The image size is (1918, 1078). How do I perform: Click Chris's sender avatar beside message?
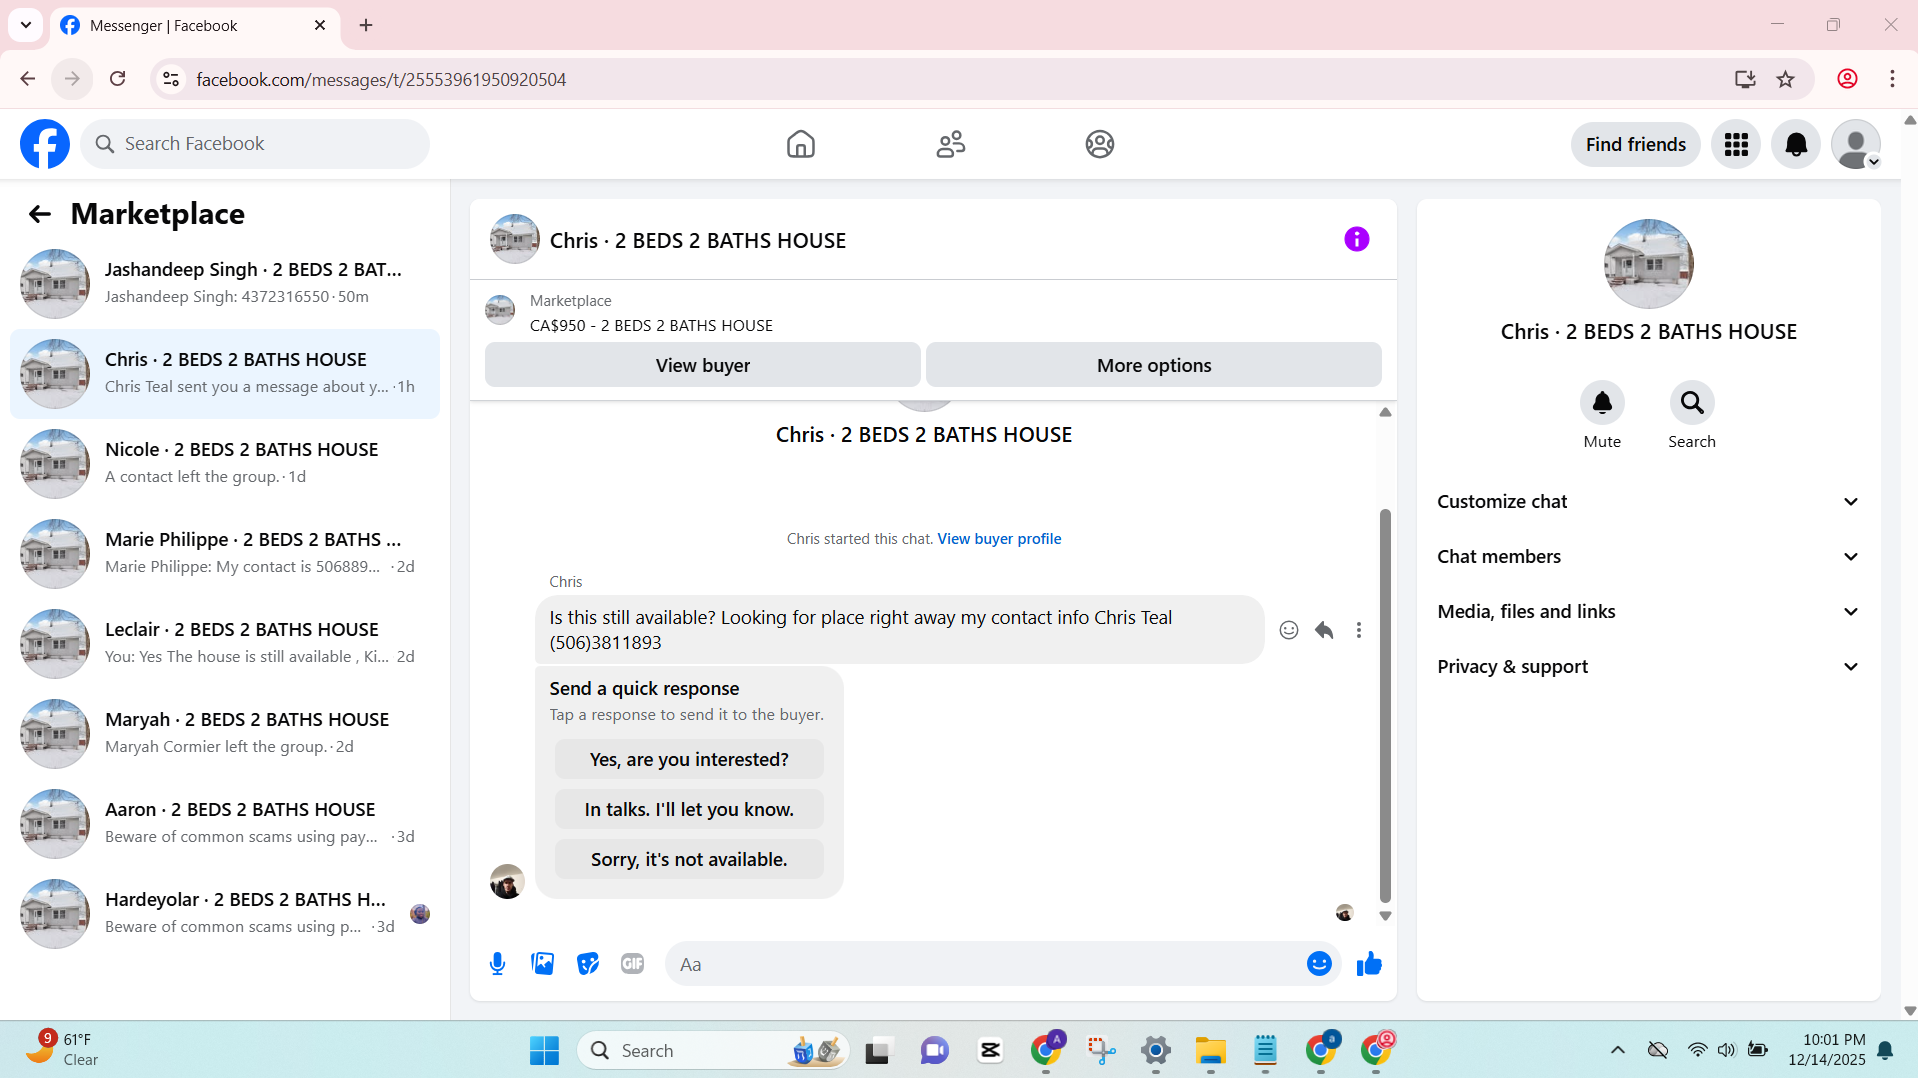(x=507, y=882)
